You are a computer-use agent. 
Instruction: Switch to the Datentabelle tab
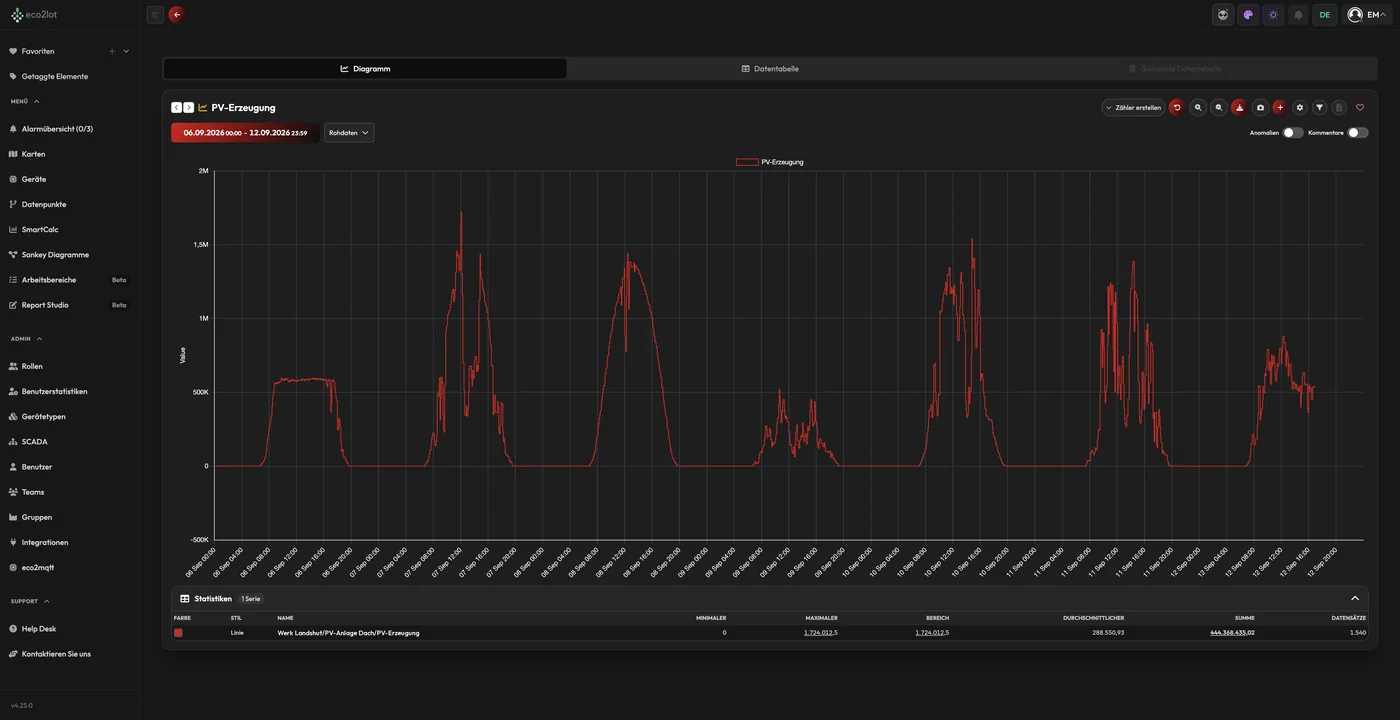click(x=770, y=68)
